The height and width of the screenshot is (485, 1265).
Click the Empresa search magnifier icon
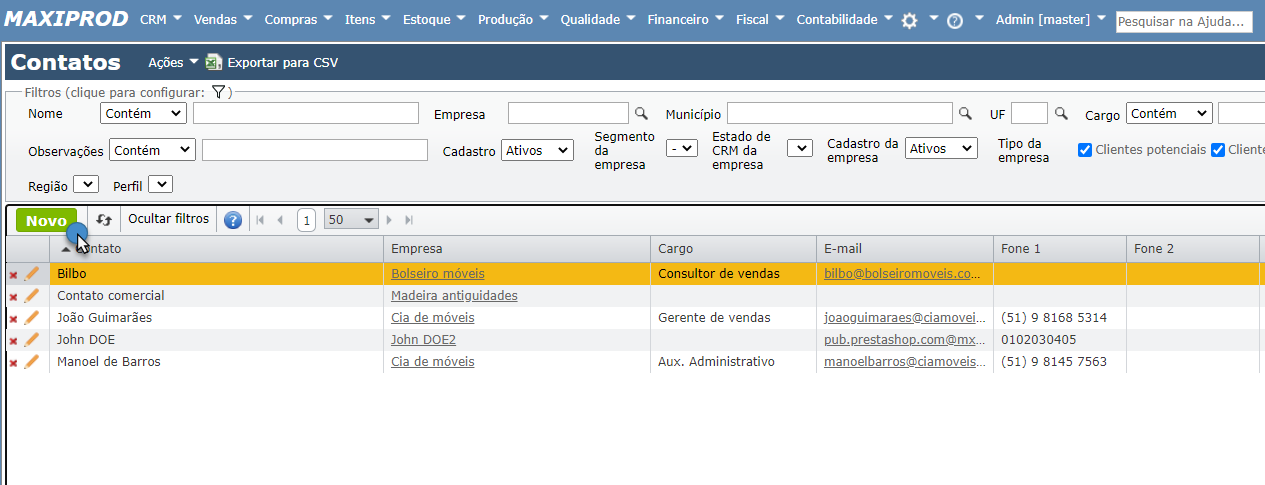642,113
